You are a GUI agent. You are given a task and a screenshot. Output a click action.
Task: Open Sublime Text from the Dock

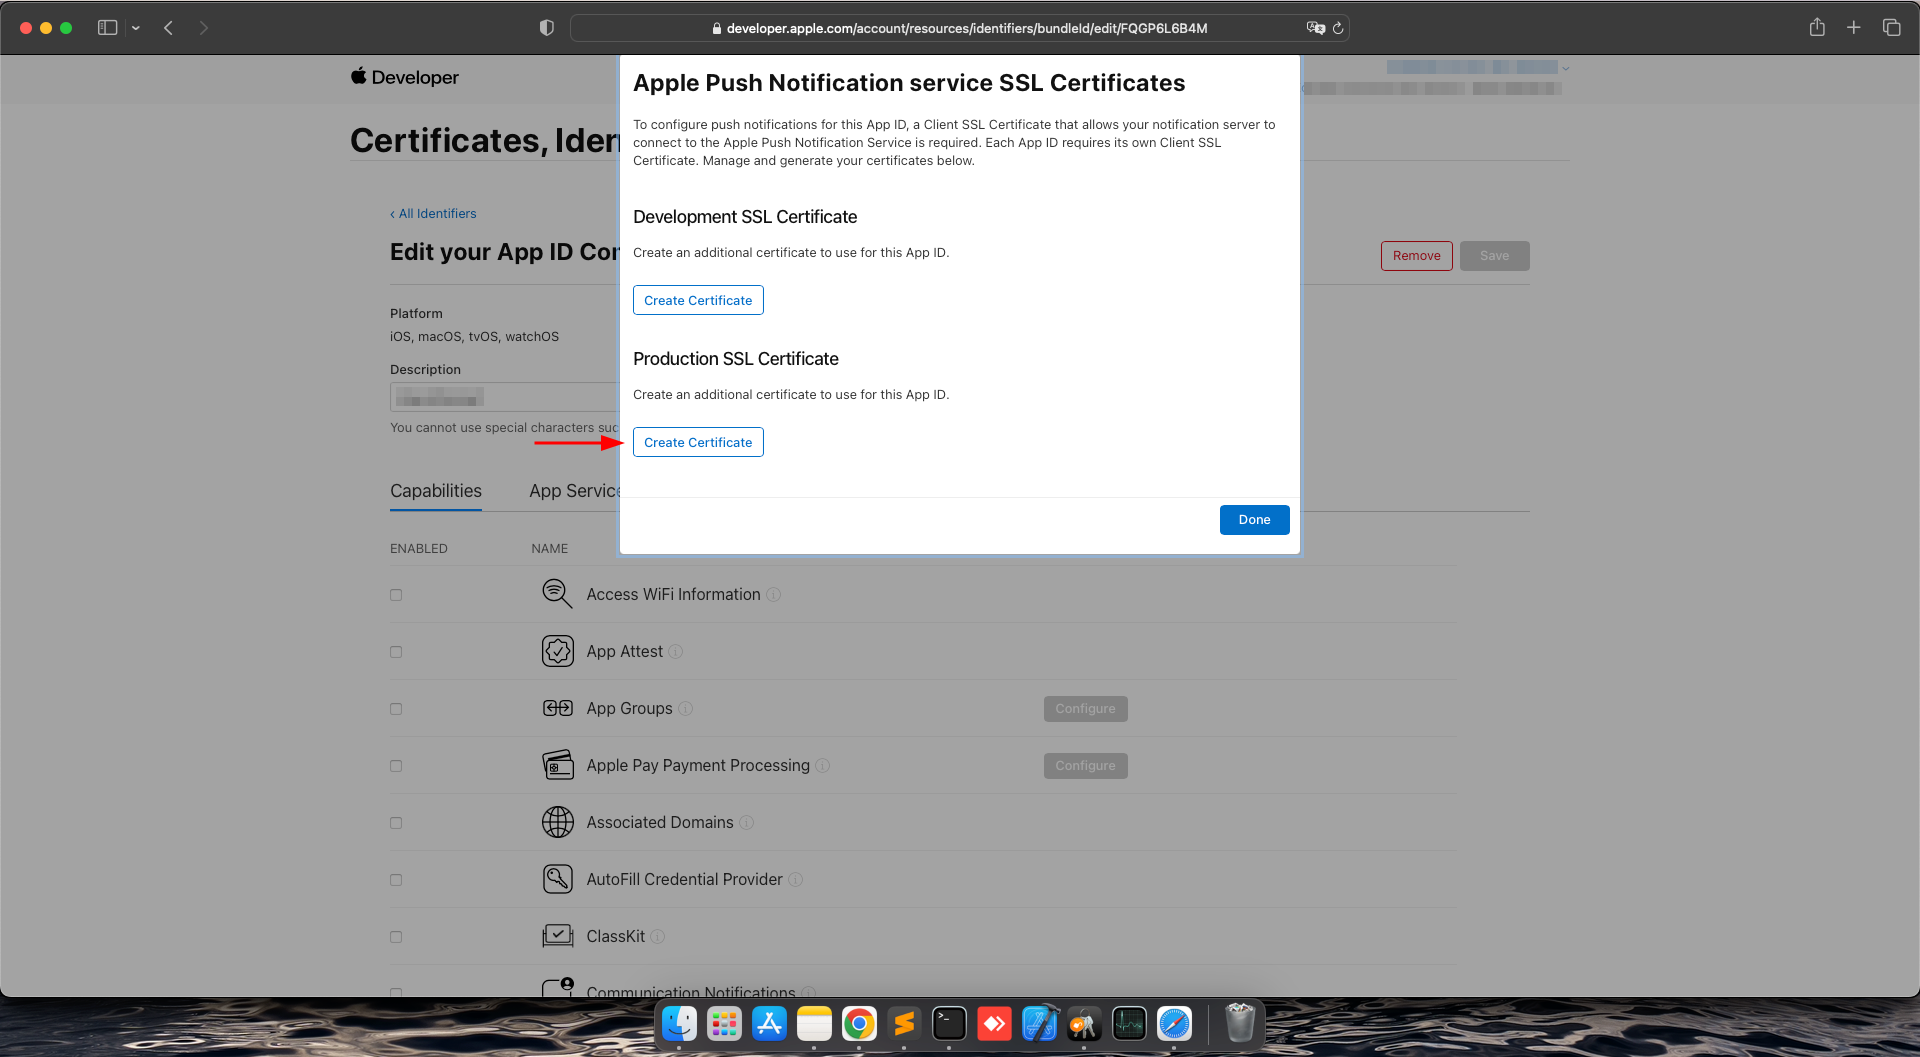[904, 1024]
